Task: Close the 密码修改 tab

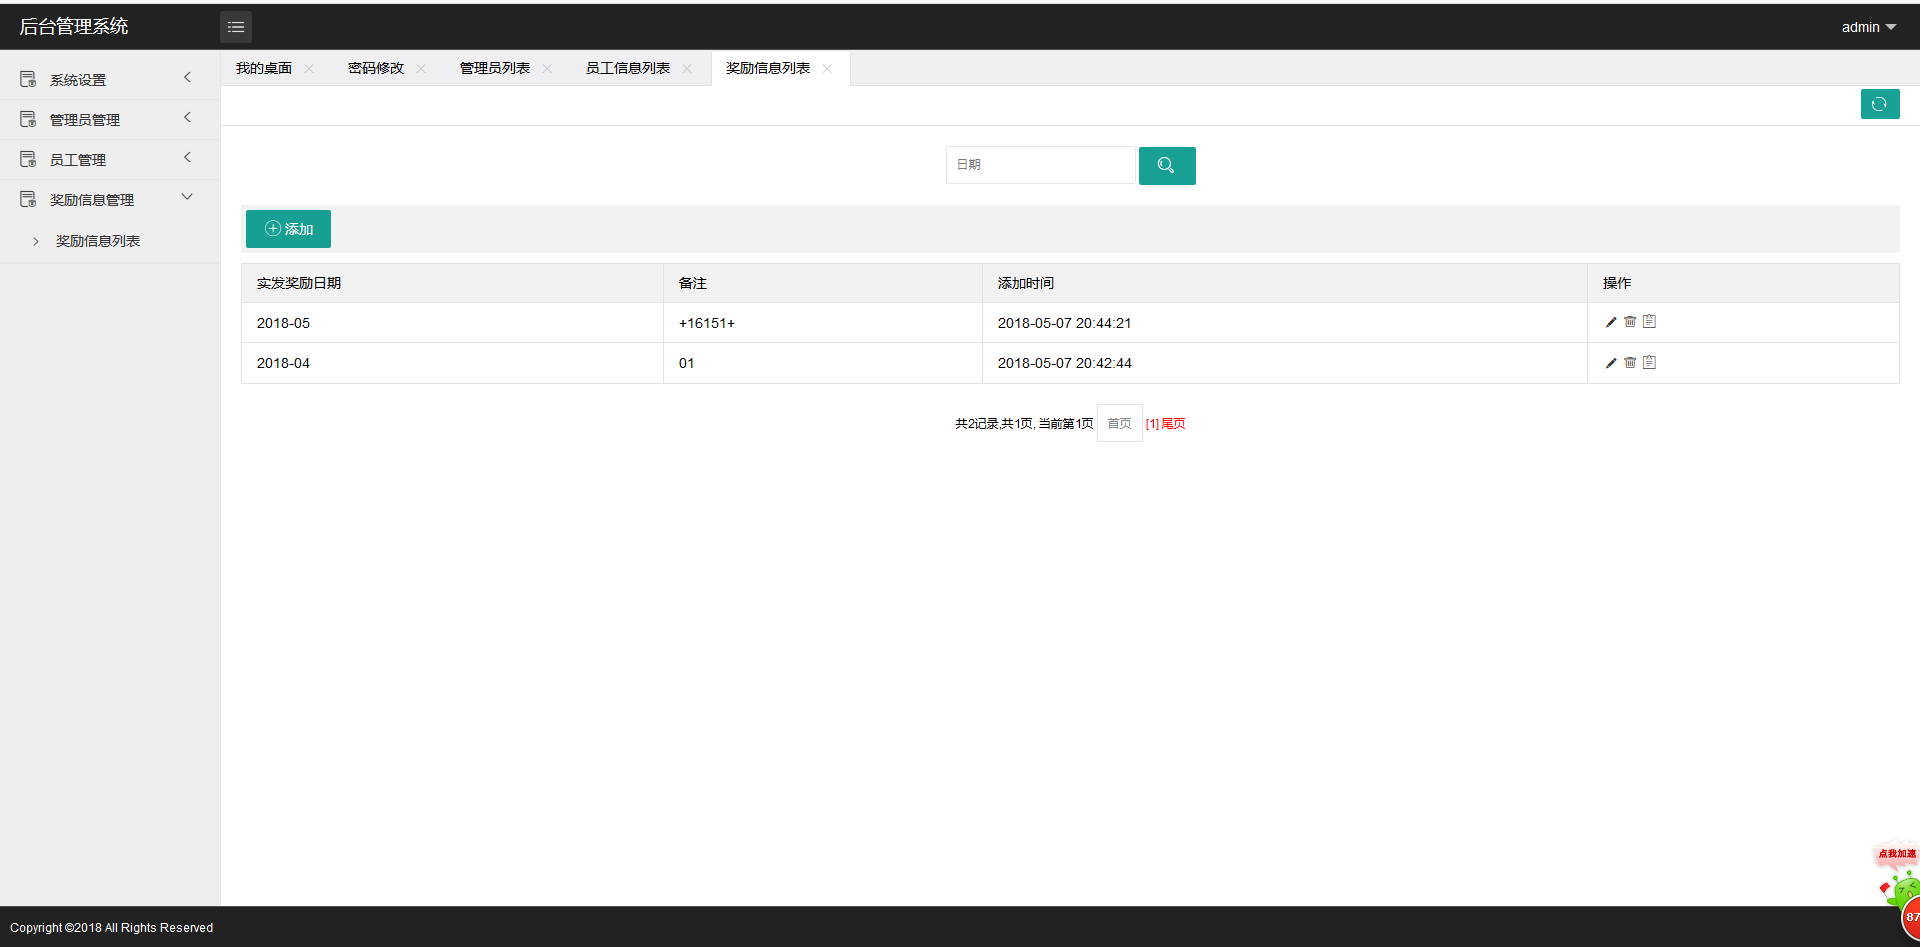Action: (x=421, y=69)
